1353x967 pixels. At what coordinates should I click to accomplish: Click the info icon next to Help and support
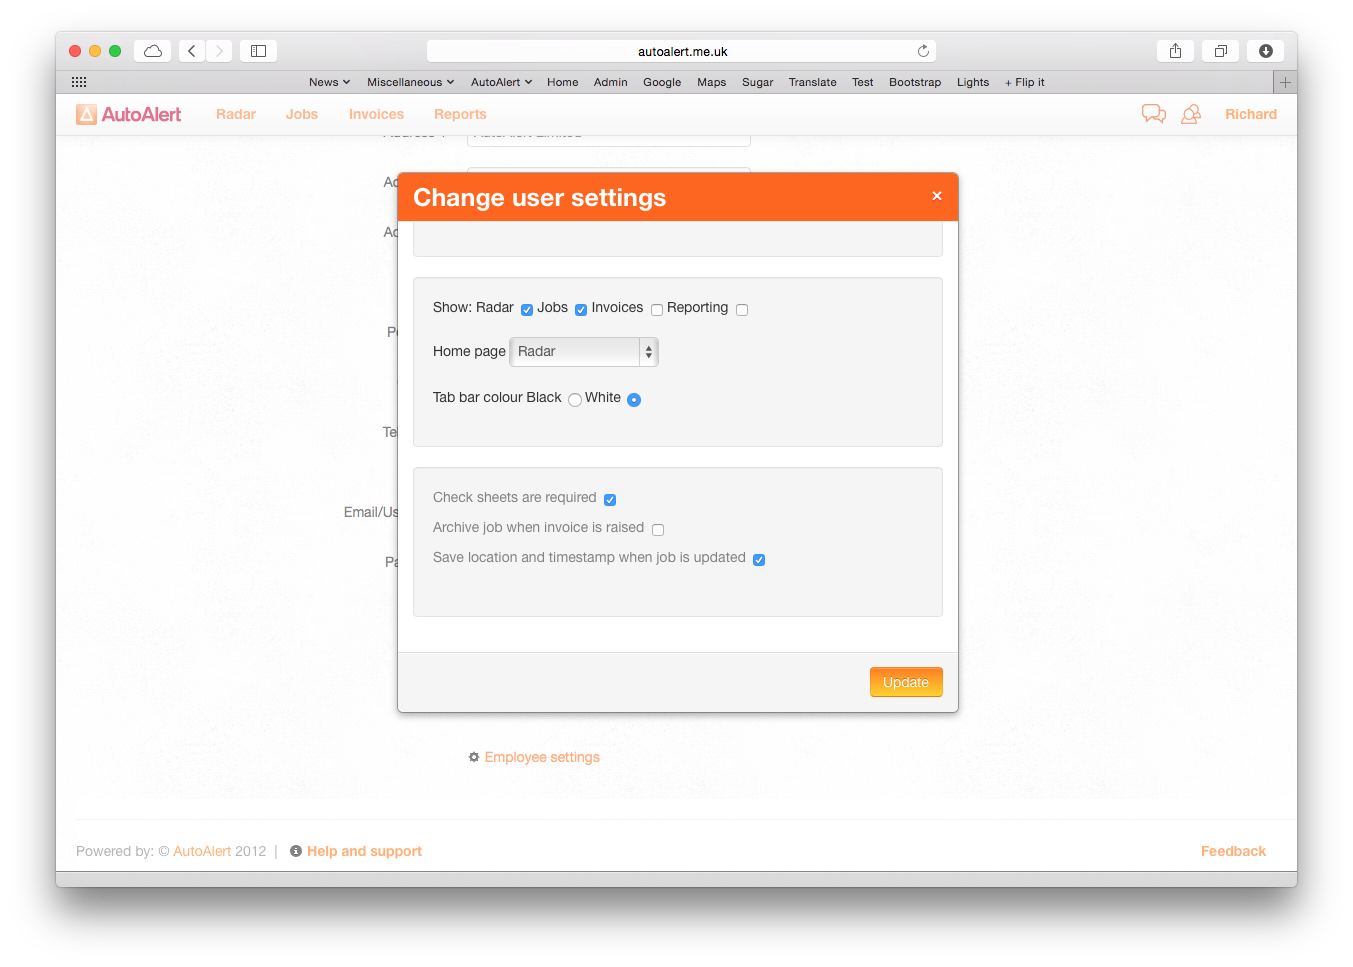(296, 851)
